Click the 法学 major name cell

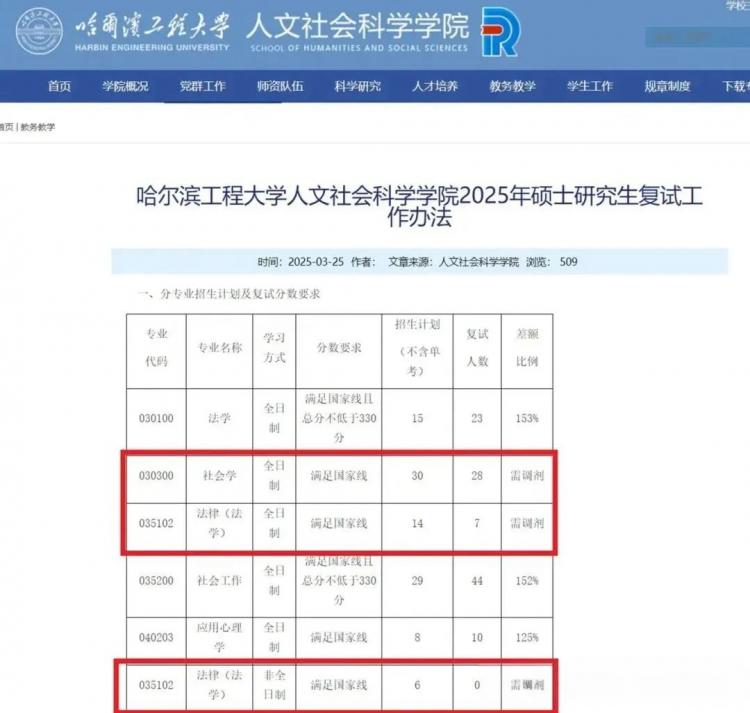coord(220,418)
